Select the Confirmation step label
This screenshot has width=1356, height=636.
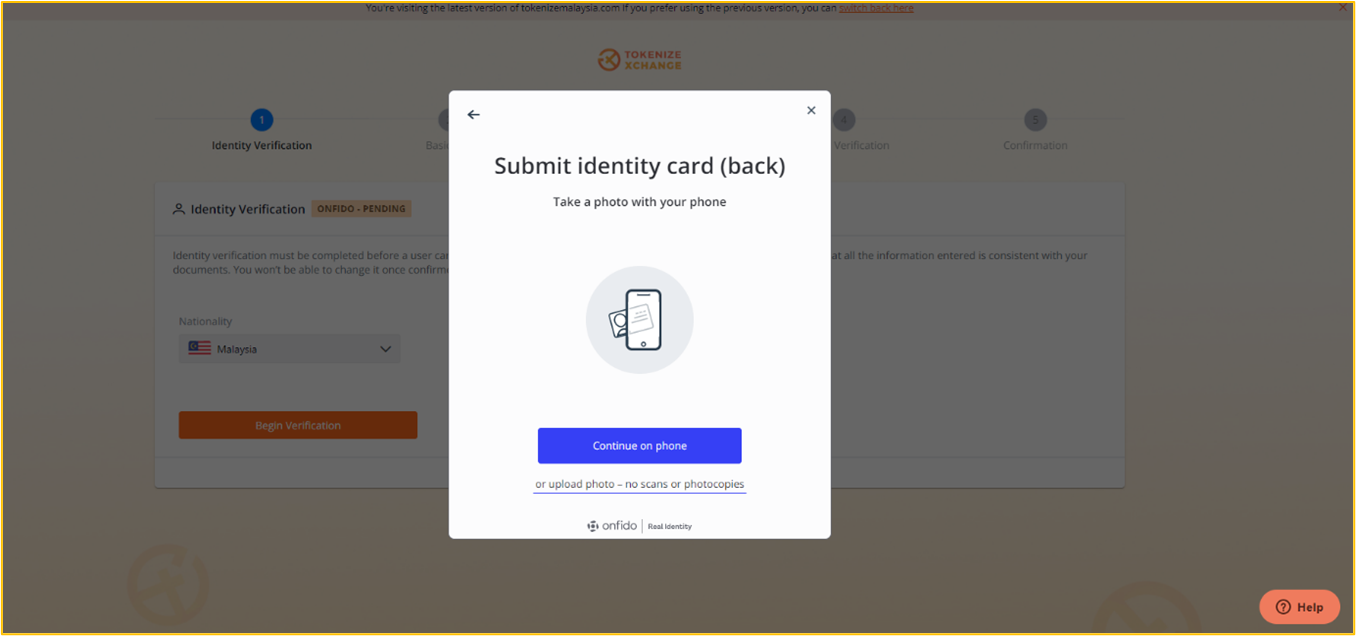[x=1036, y=145]
